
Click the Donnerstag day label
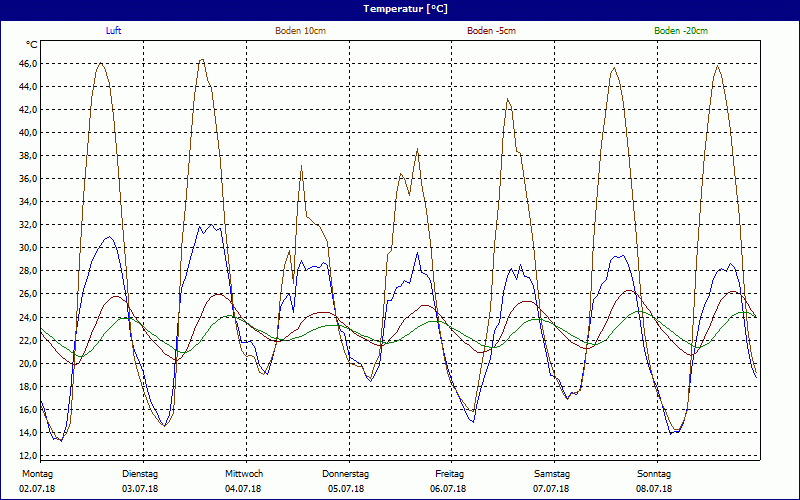[x=346, y=473]
